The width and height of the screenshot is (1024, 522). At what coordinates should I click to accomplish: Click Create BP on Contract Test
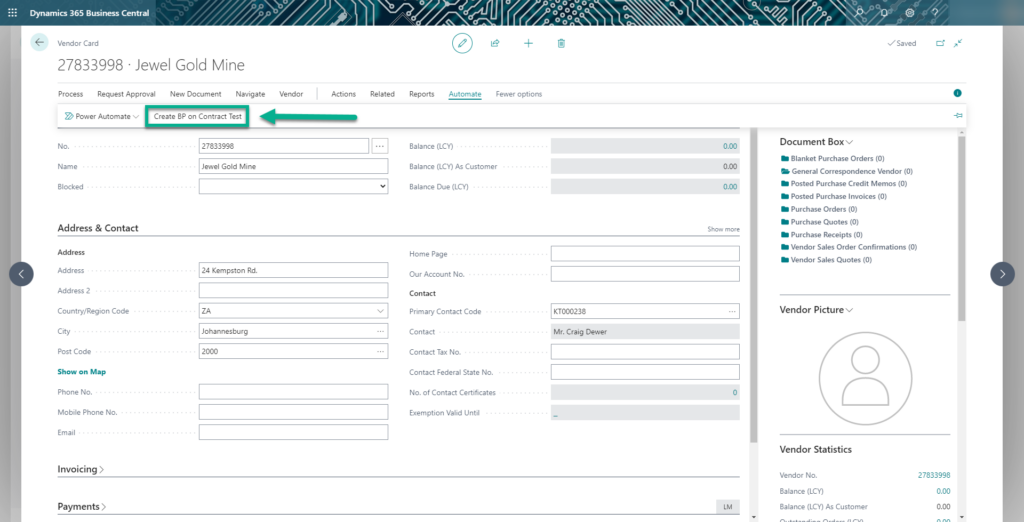198,116
